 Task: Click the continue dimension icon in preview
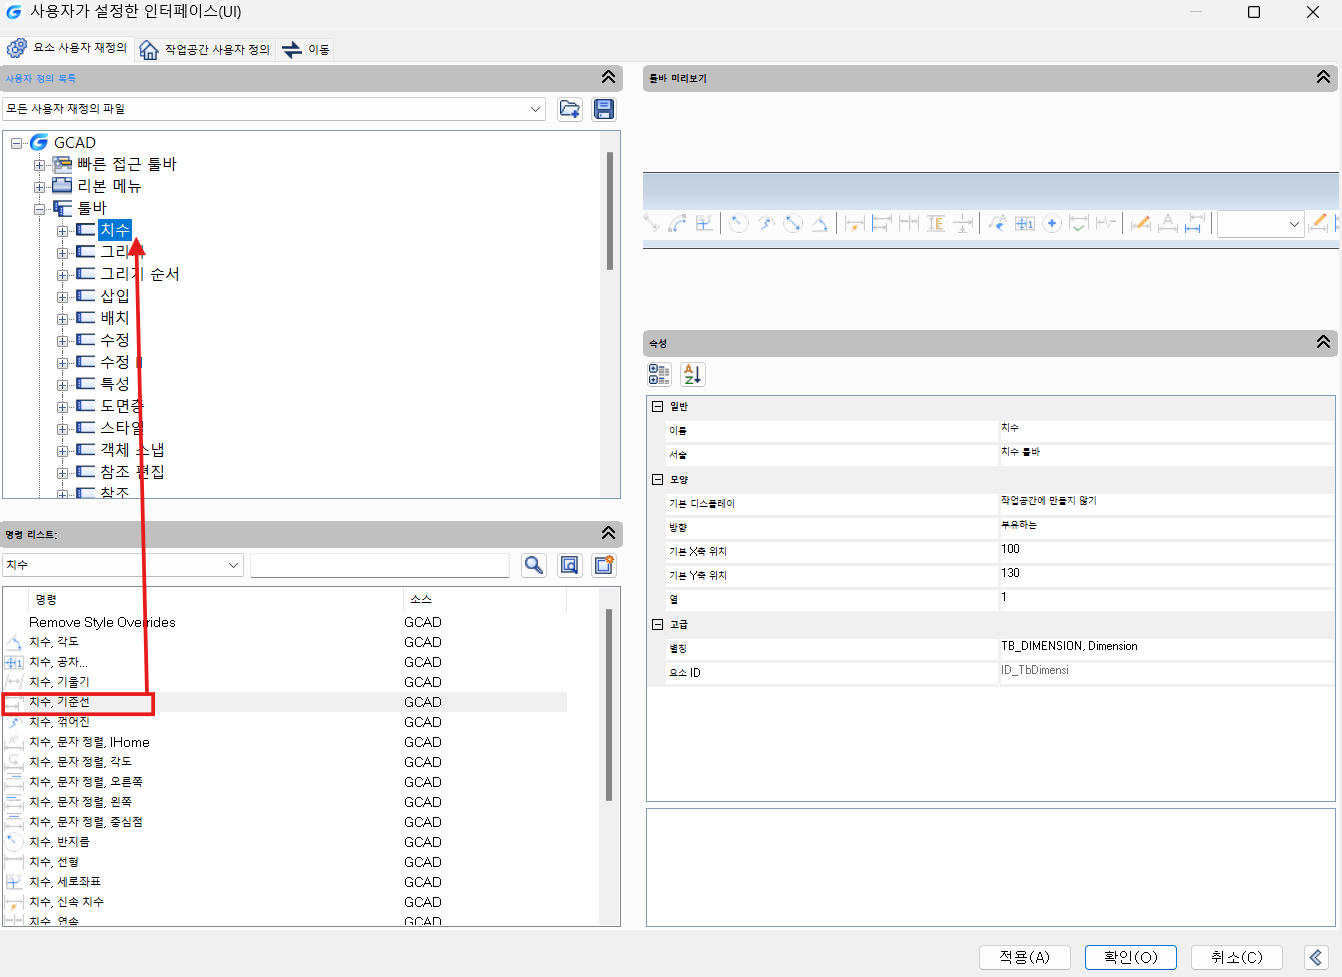click(908, 223)
